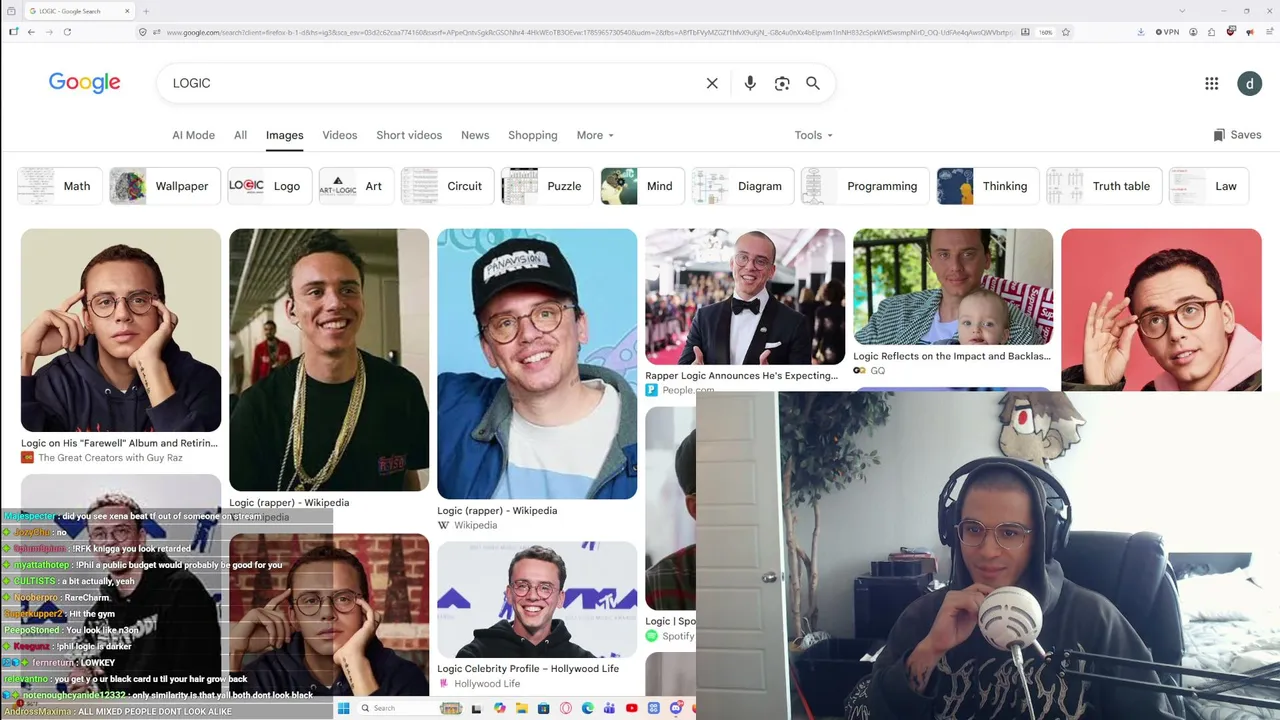Open Search by image (Google Lens) icon

pos(782,83)
